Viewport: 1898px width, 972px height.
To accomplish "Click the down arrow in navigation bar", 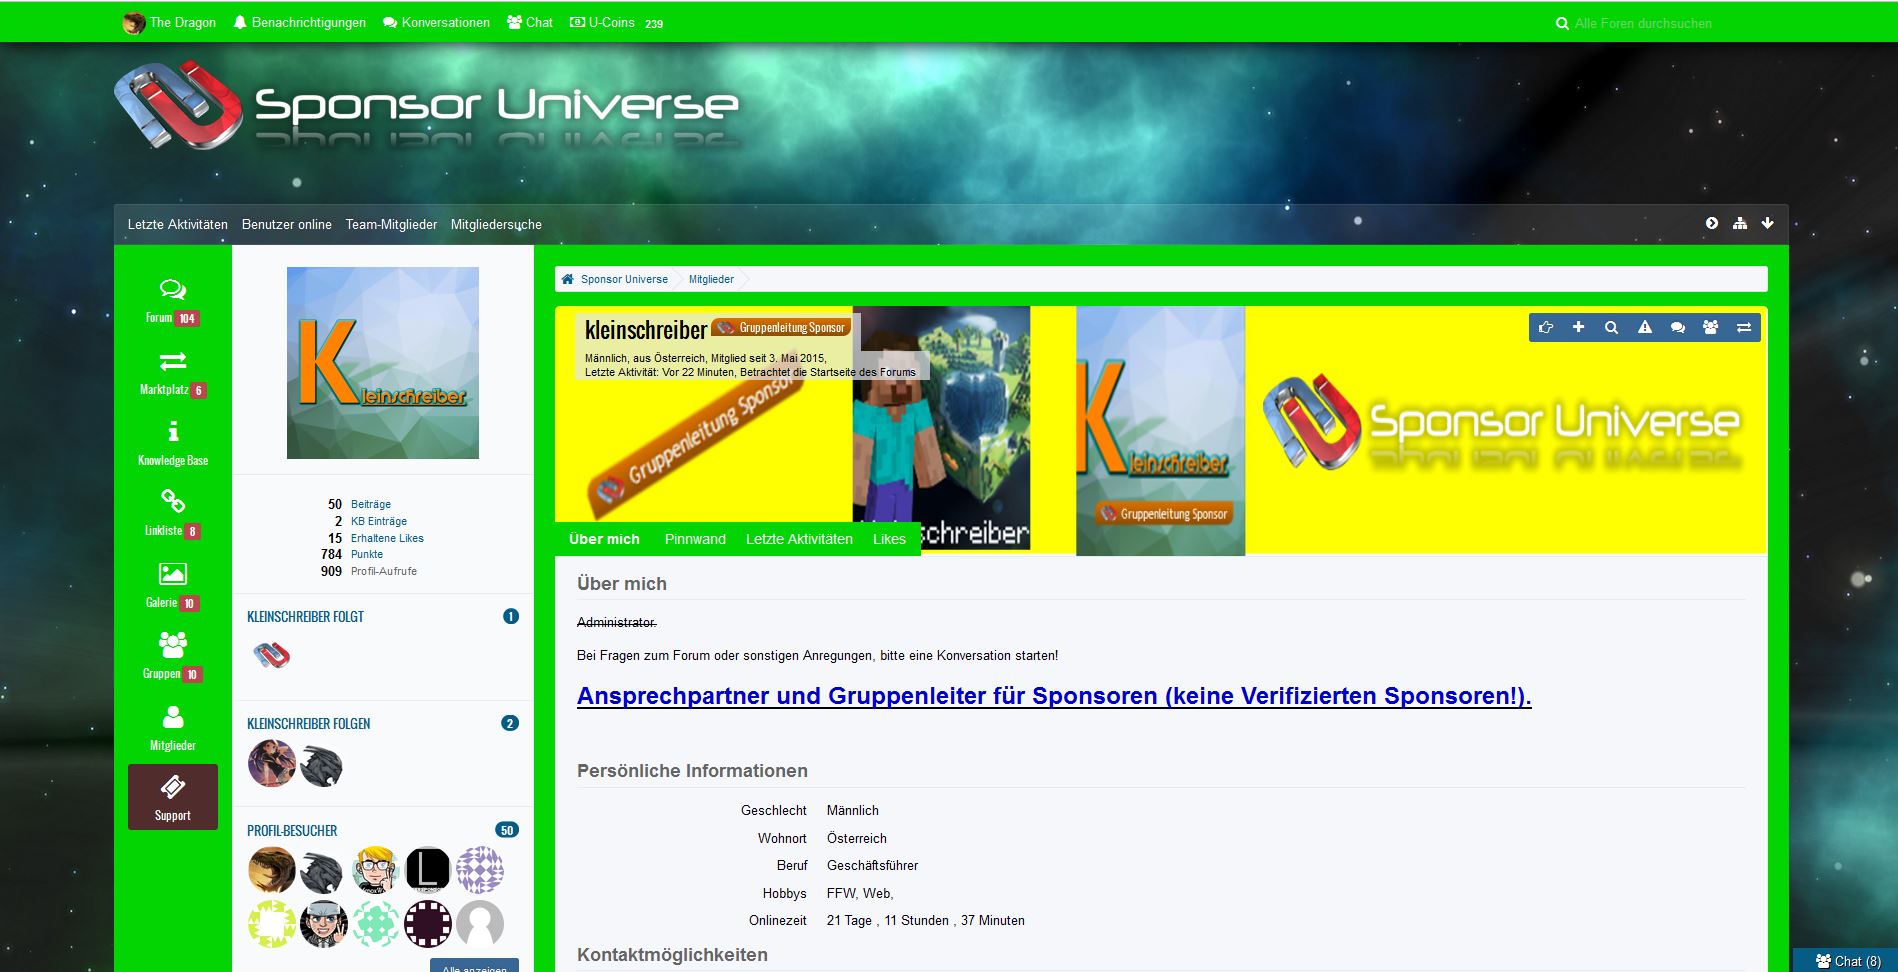I will (1767, 223).
